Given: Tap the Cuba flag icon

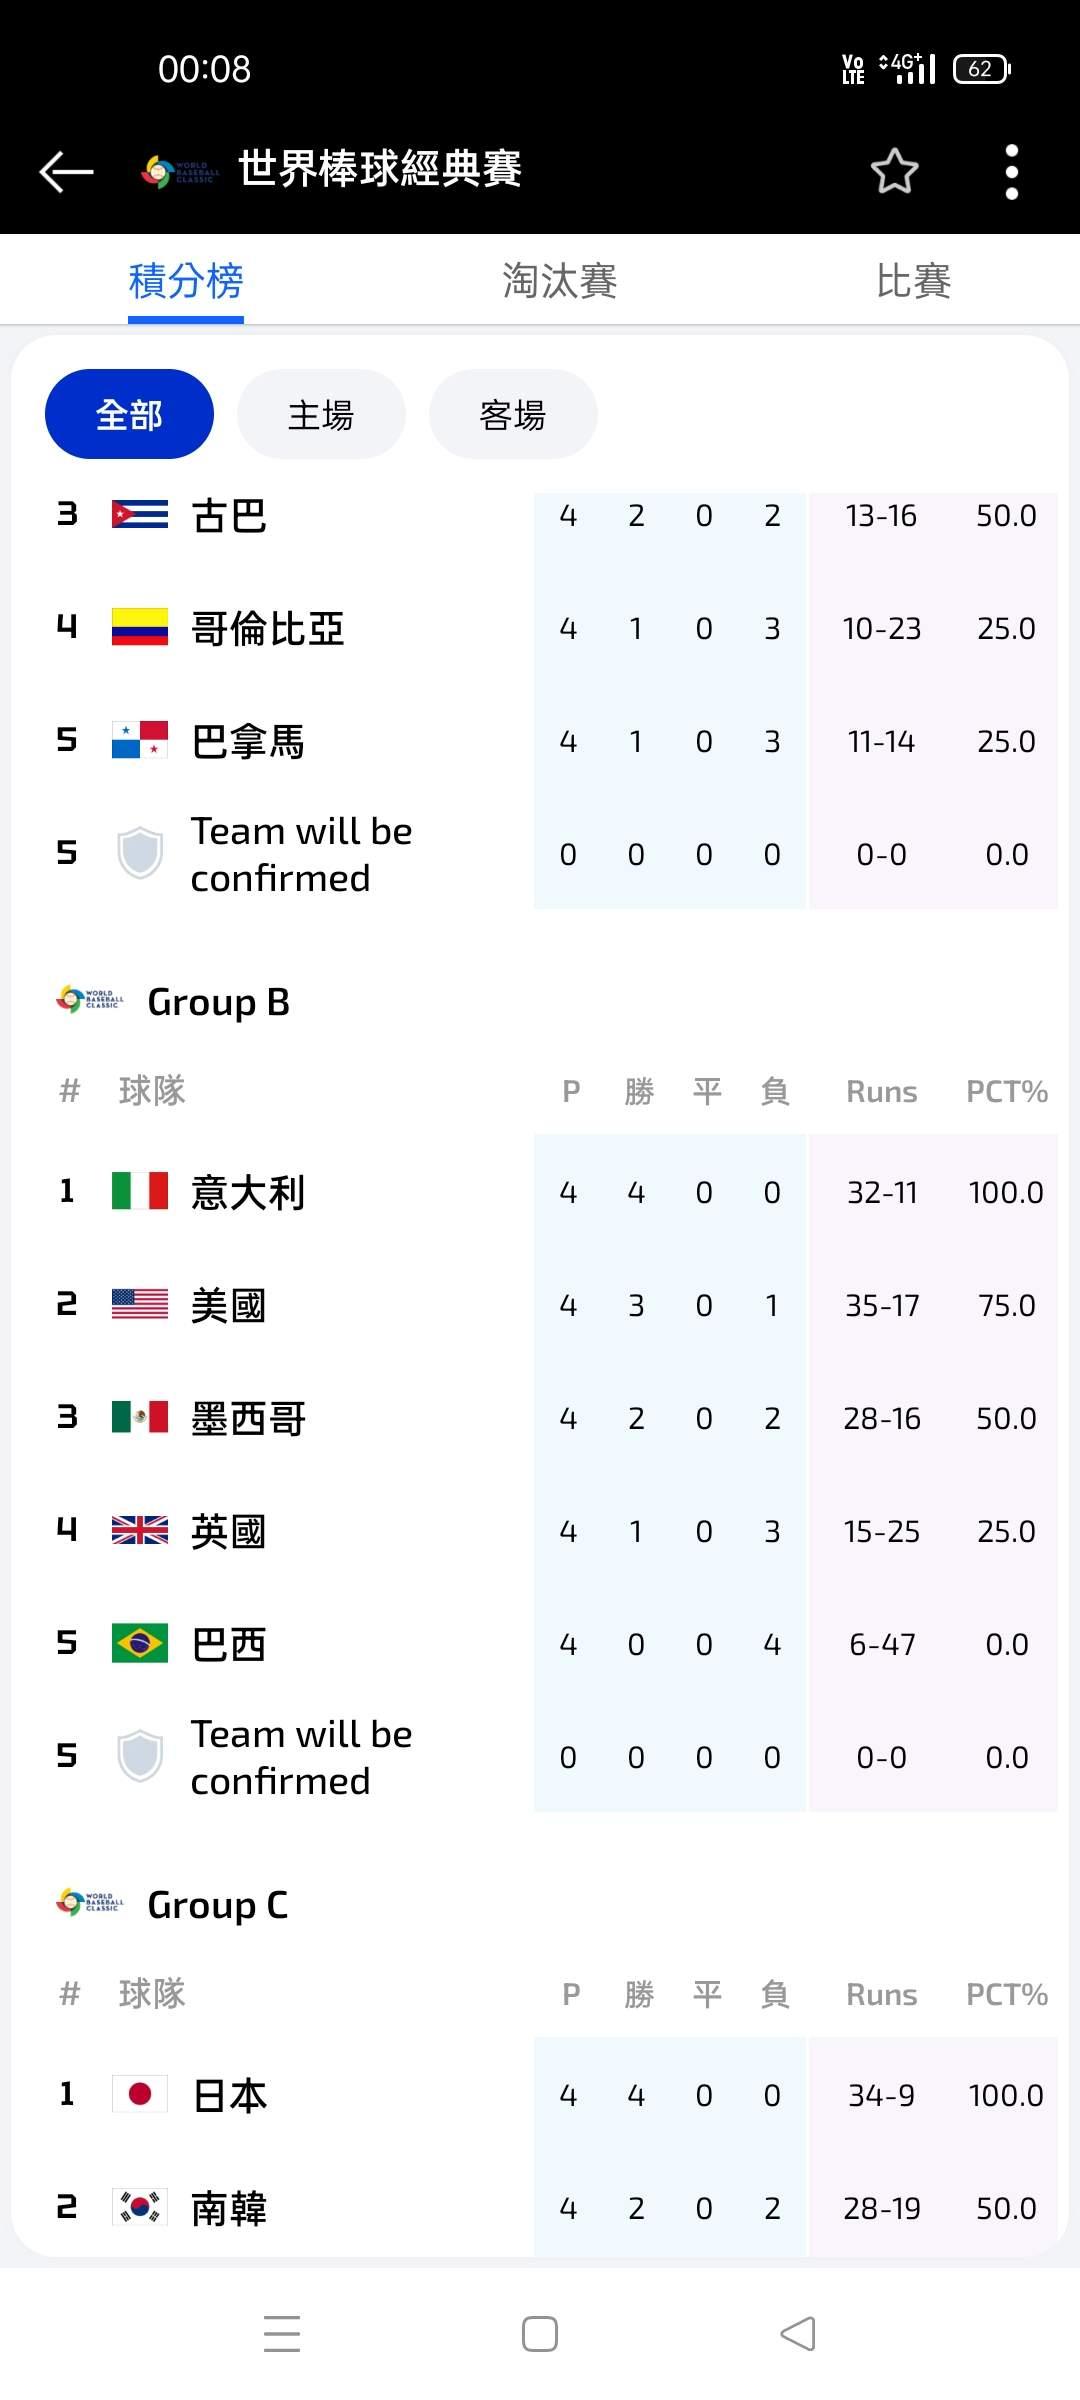Looking at the screenshot, I should (140, 514).
